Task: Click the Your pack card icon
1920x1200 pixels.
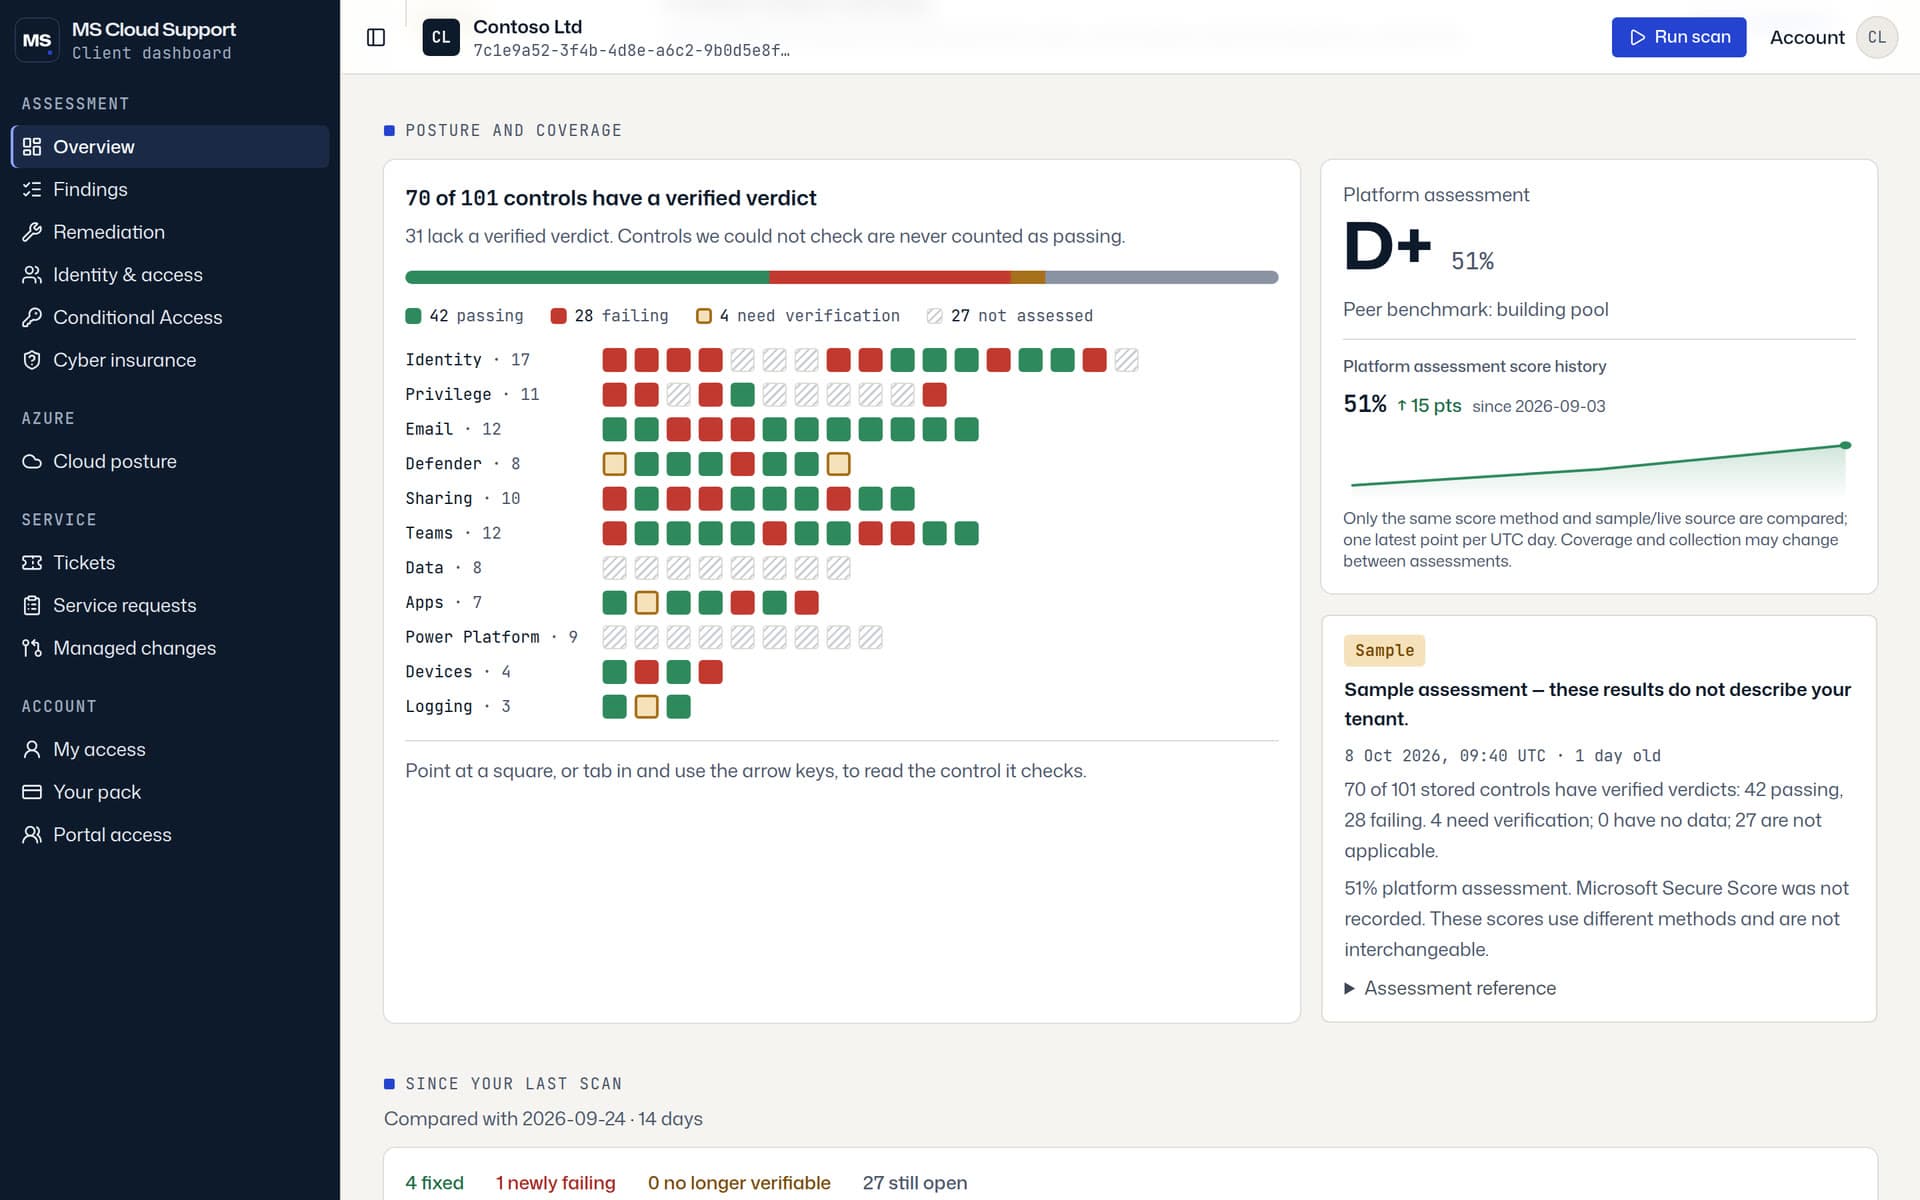Action: (32, 792)
